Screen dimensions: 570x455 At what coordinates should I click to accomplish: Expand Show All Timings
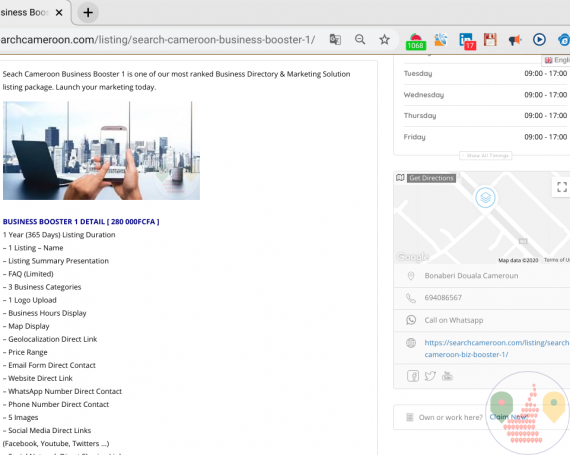486,156
